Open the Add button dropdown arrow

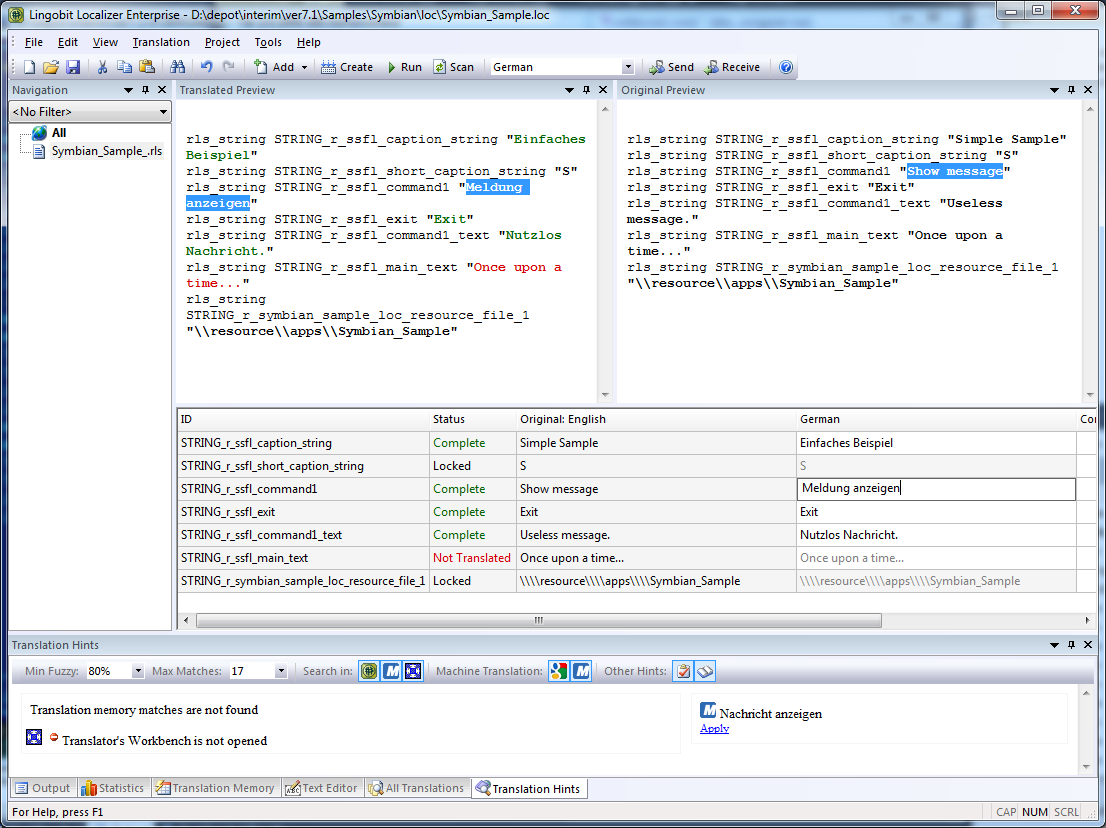click(x=305, y=68)
